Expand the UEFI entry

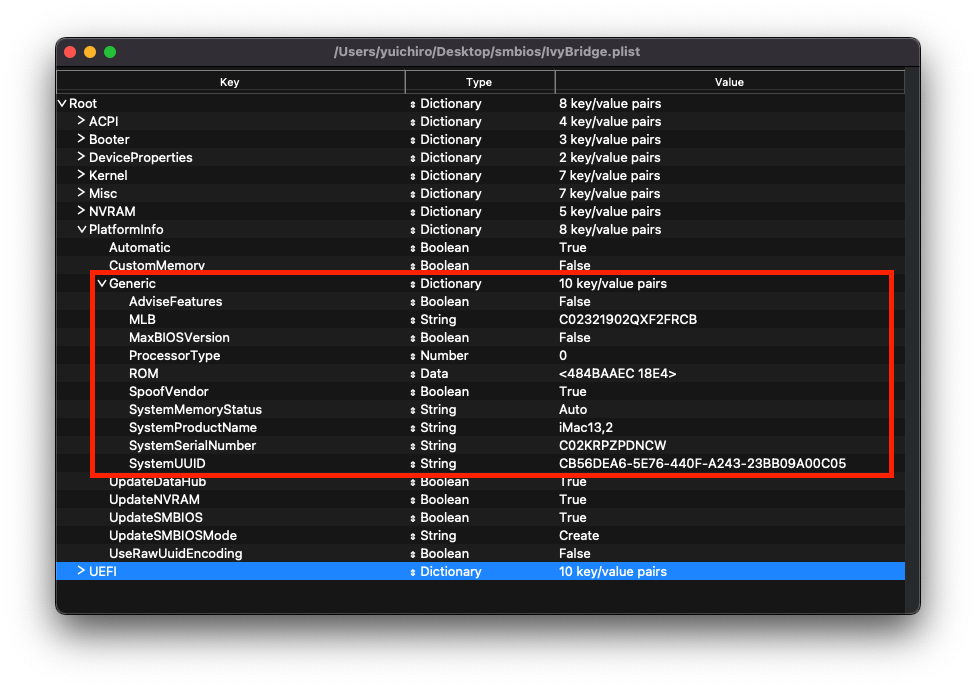[81, 571]
